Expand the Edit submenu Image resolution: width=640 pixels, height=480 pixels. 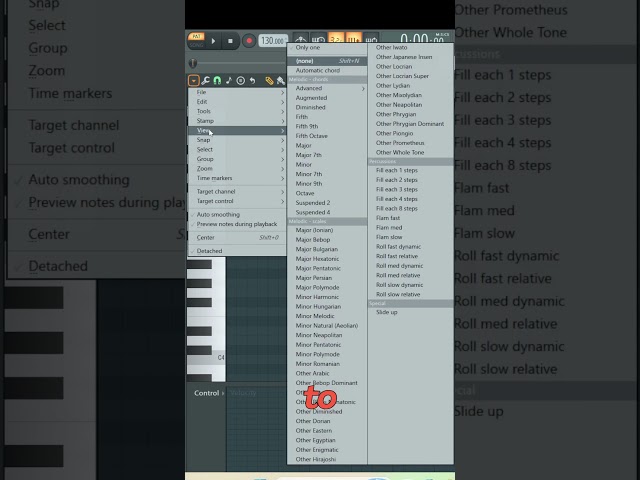[x=237, y=102]
